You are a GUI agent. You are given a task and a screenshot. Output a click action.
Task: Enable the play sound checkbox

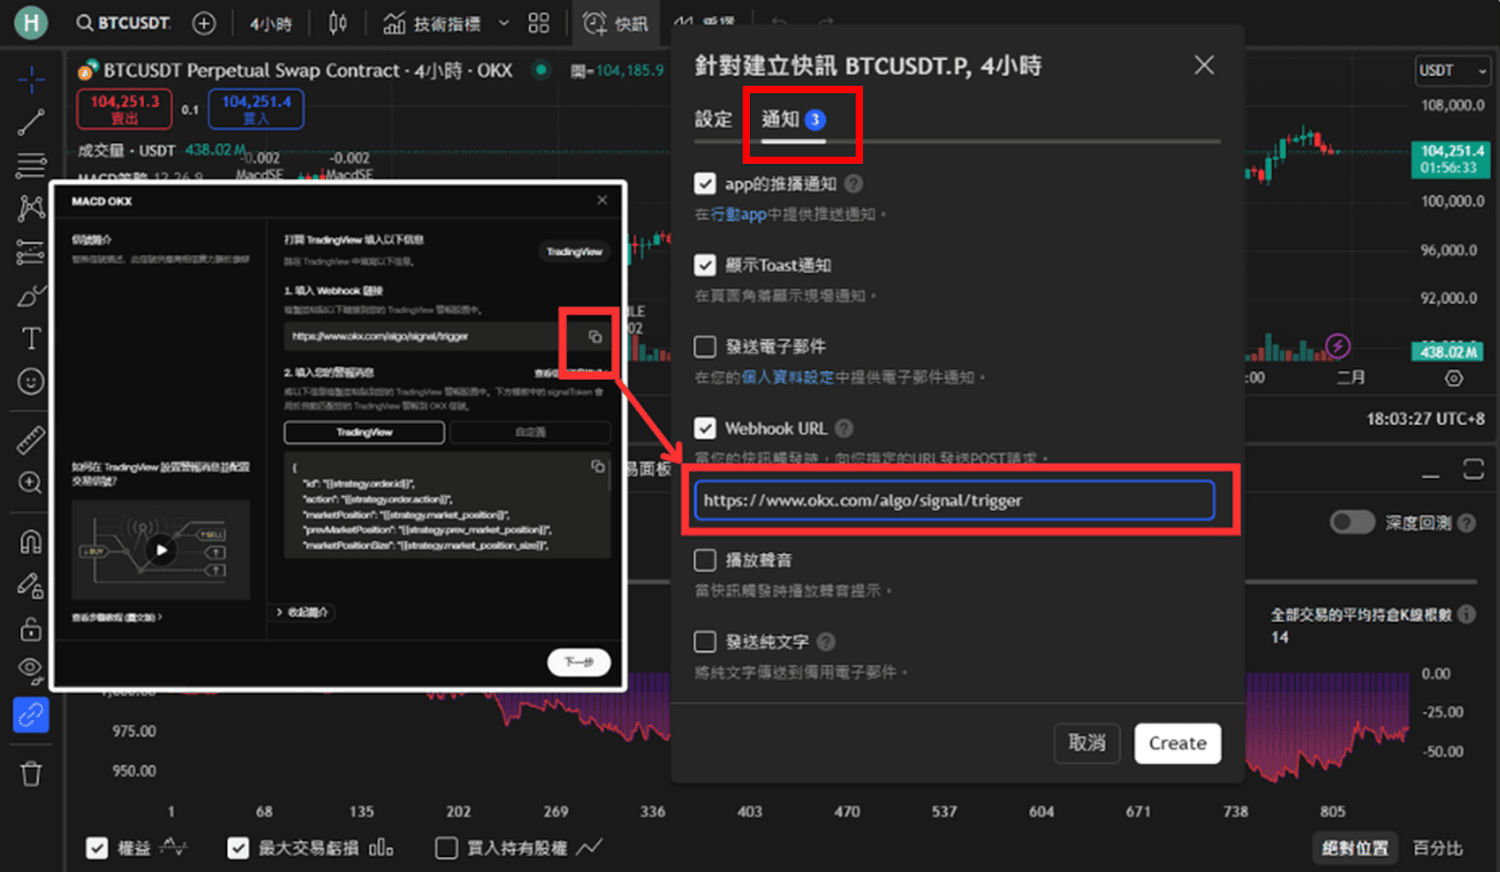pos(705,560)
